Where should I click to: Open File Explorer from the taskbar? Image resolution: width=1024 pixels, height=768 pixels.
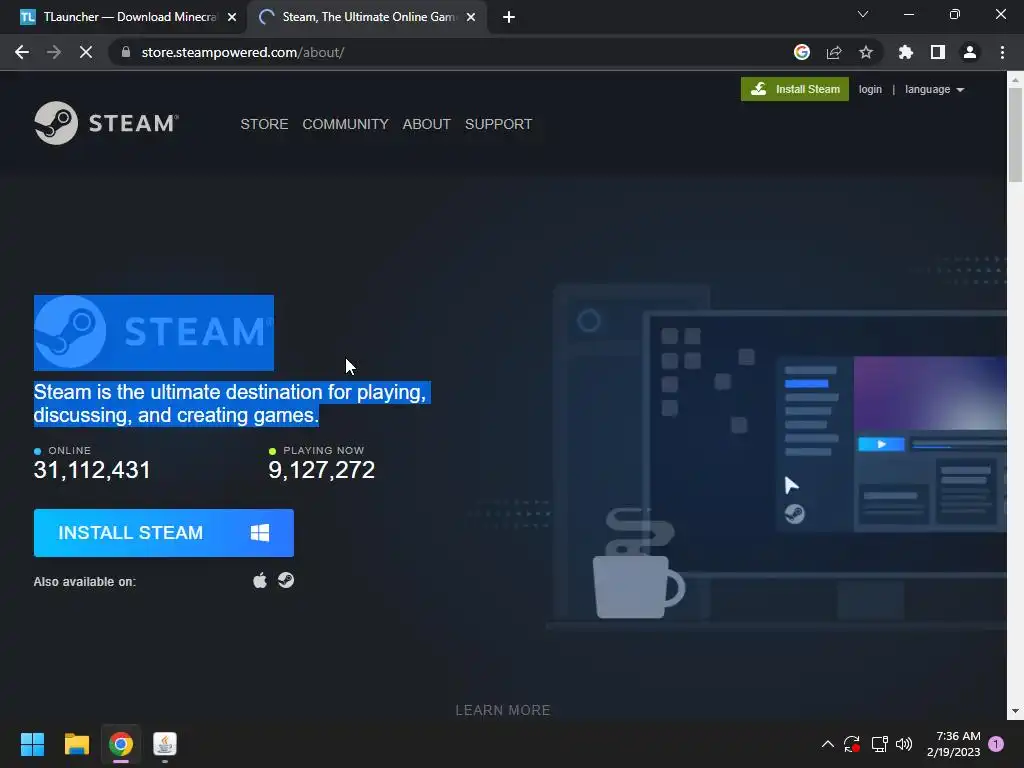76,744
